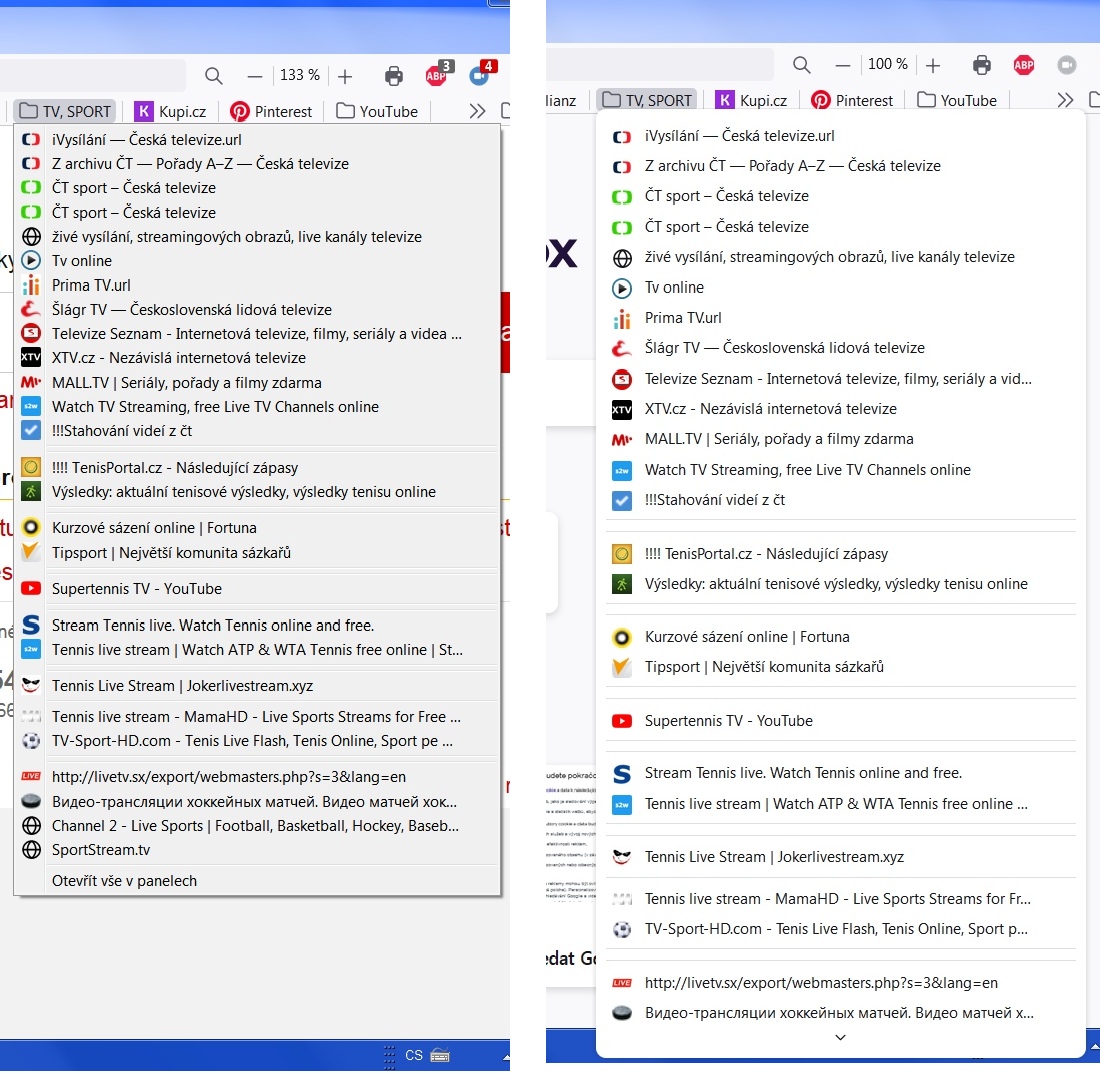
Task: Open TV, SPORT bookmark folder in left window
Action: 65,111
